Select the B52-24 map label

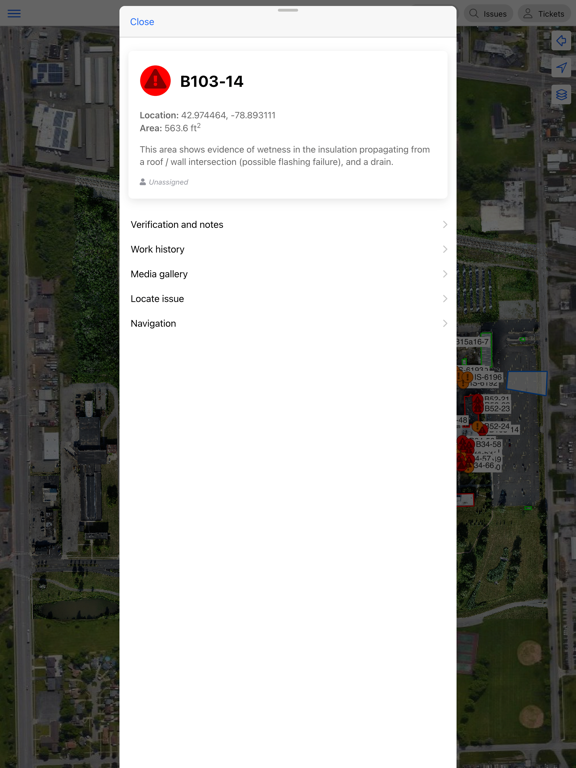pos(497,427)
